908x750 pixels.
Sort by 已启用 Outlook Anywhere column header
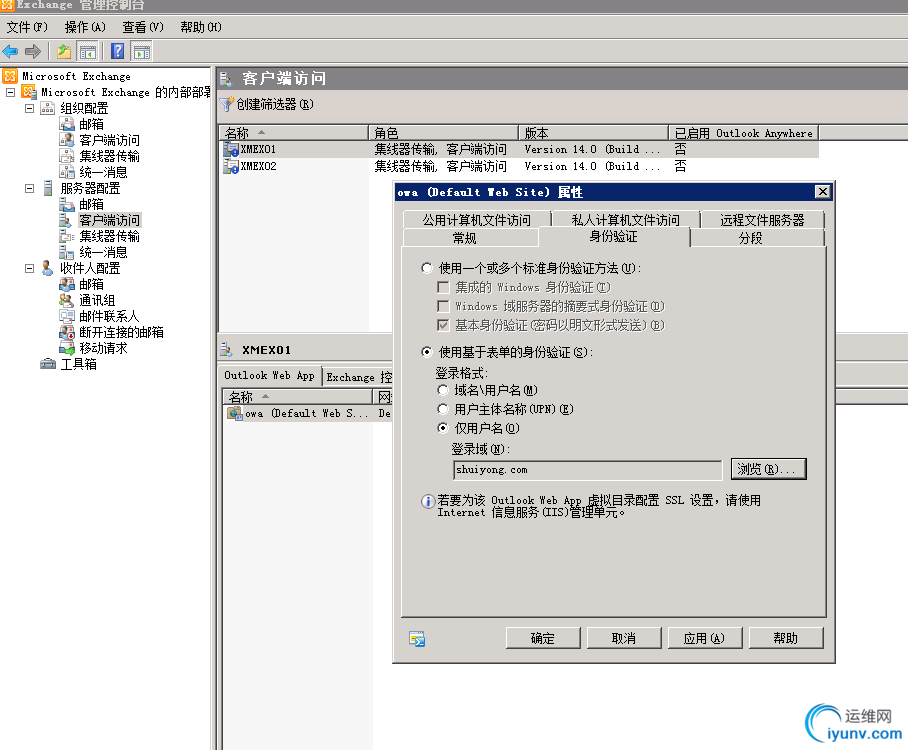click(744, 133)
